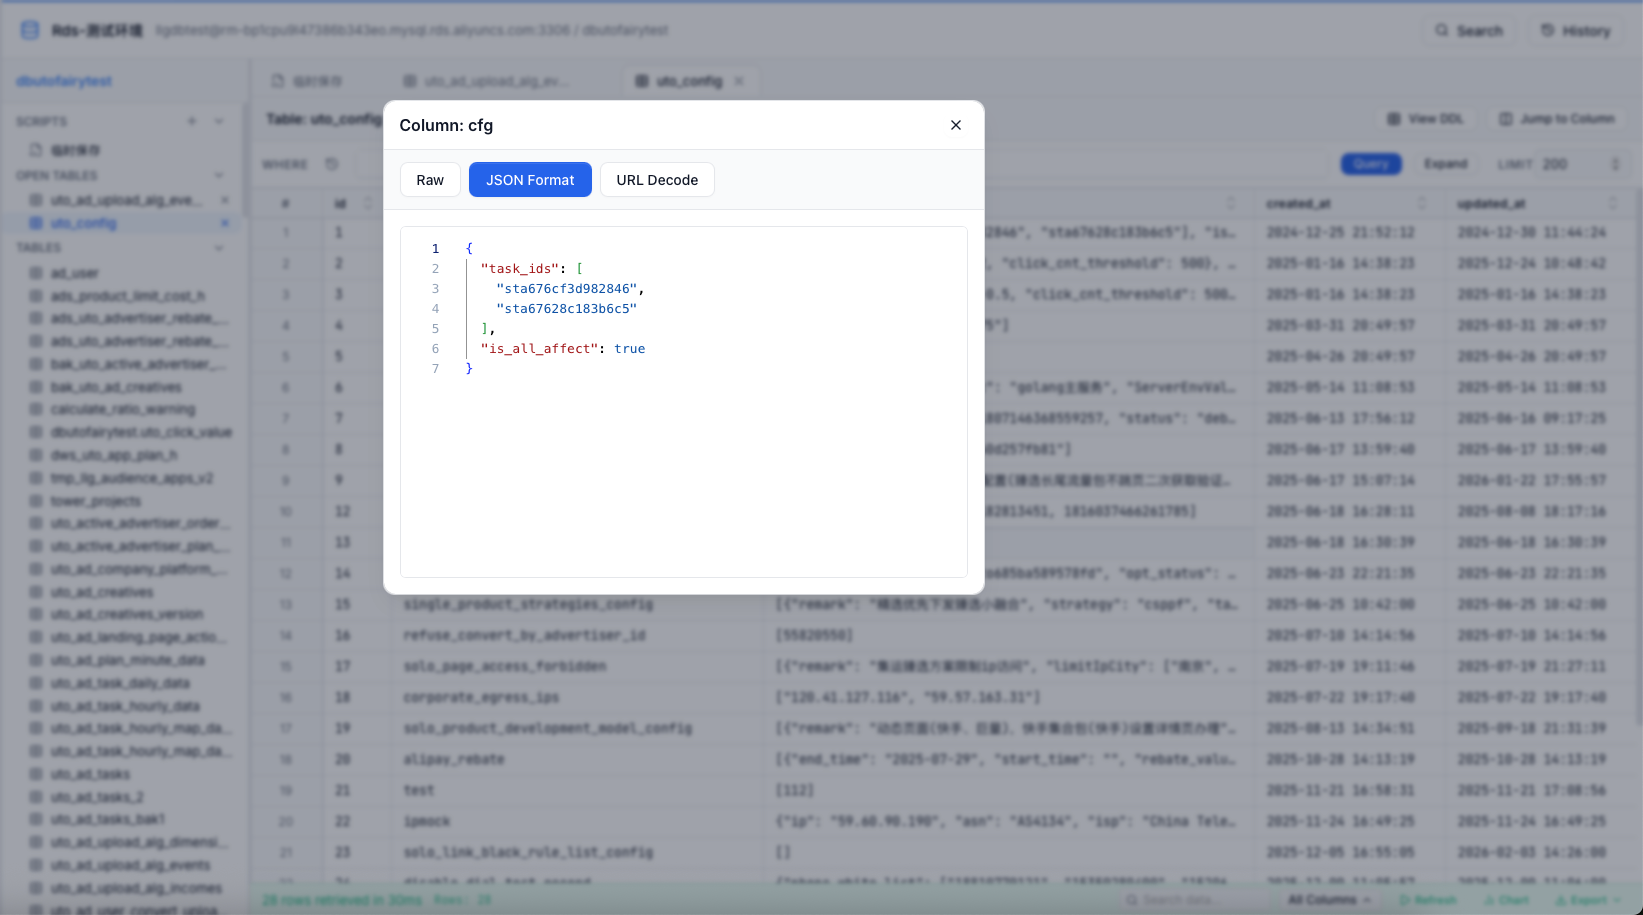Switch to URL Decode mode
1643x915 pixels.
click(657, 179)
